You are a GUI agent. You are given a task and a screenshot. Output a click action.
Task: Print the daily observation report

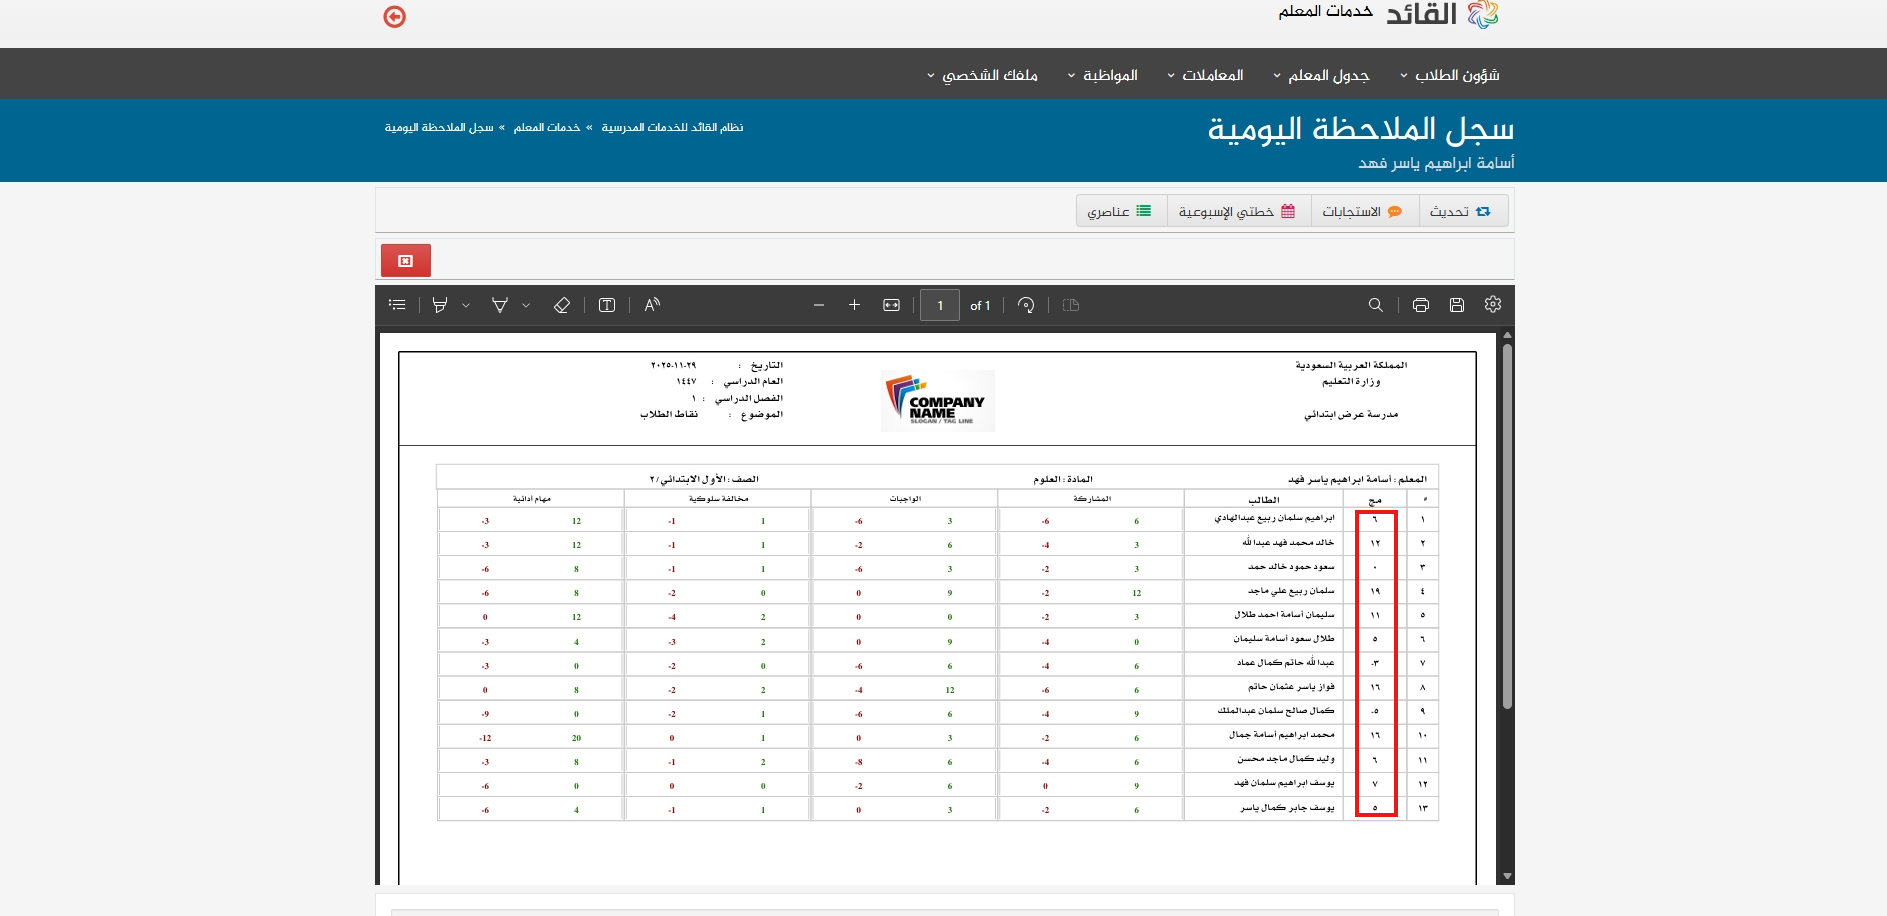click(x=1421, y=305)
